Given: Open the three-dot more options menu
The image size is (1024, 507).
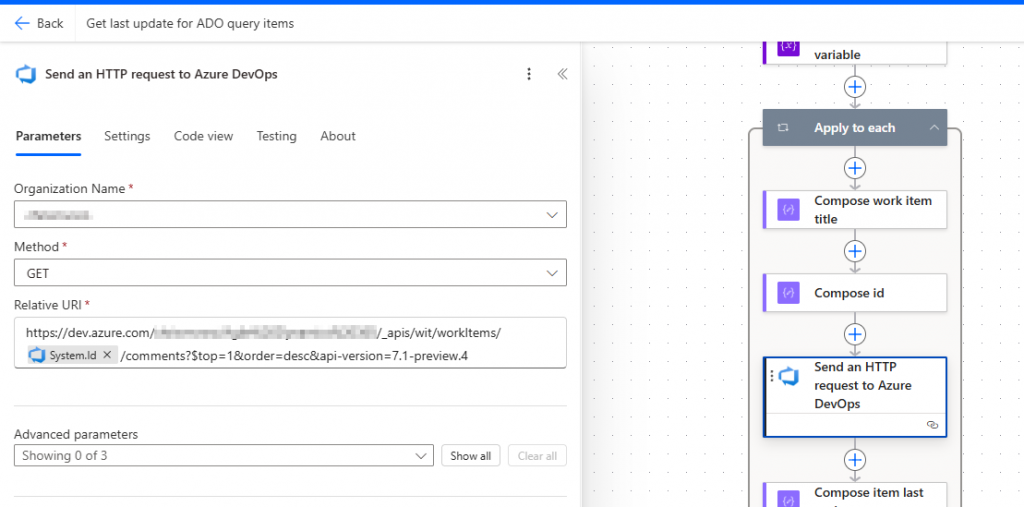Looking at the screenshot, I should click(529, 74).
